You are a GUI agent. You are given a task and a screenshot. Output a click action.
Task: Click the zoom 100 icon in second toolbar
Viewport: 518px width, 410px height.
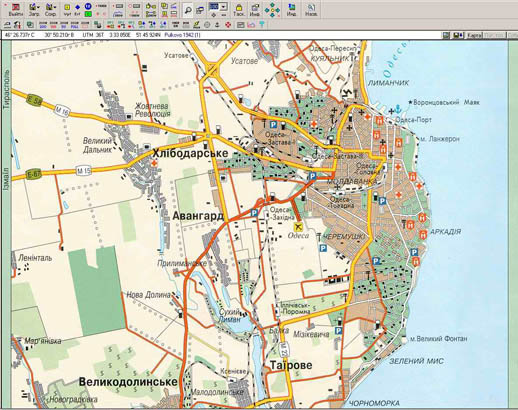[53, 25]
